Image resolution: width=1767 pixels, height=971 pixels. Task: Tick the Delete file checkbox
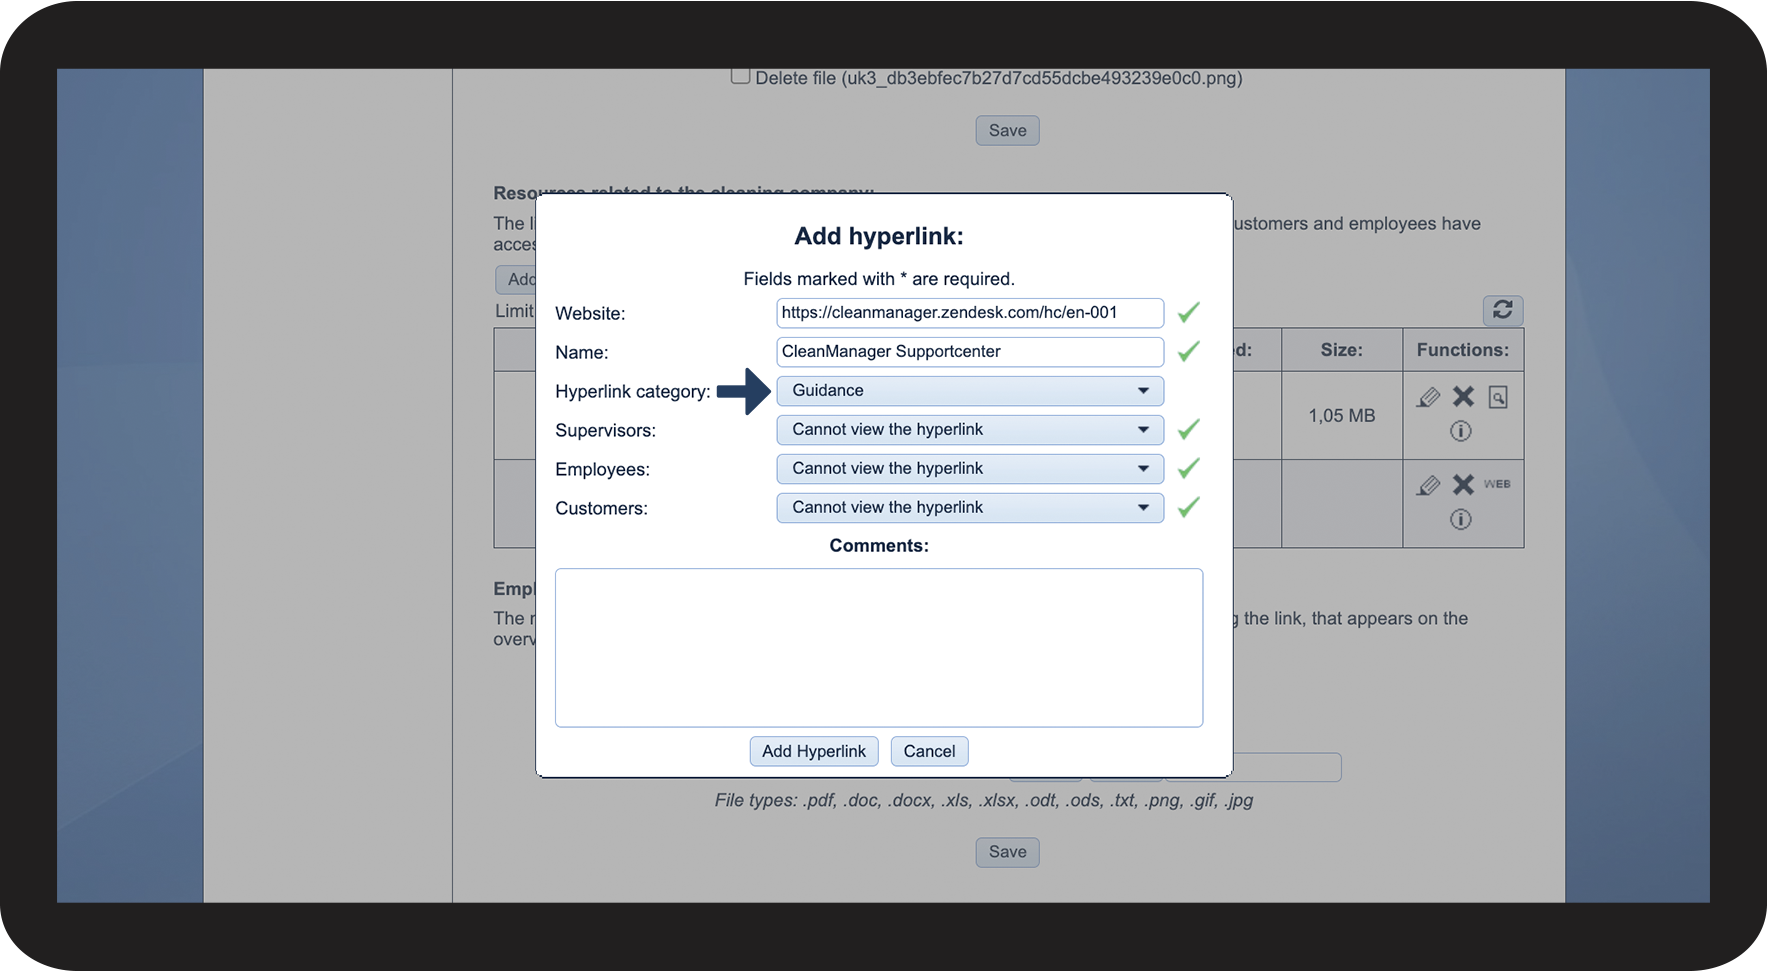[741, 77]
